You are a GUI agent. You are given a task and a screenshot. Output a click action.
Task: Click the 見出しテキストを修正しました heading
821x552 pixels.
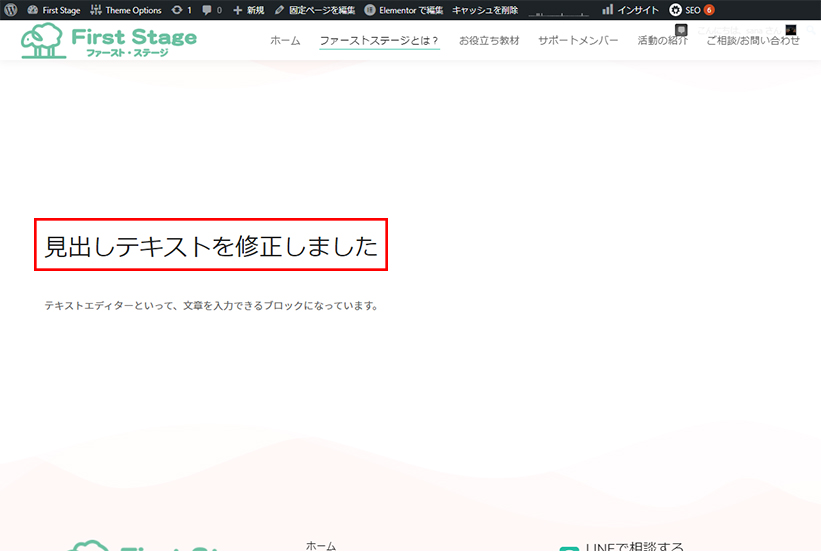click(211, 246)
